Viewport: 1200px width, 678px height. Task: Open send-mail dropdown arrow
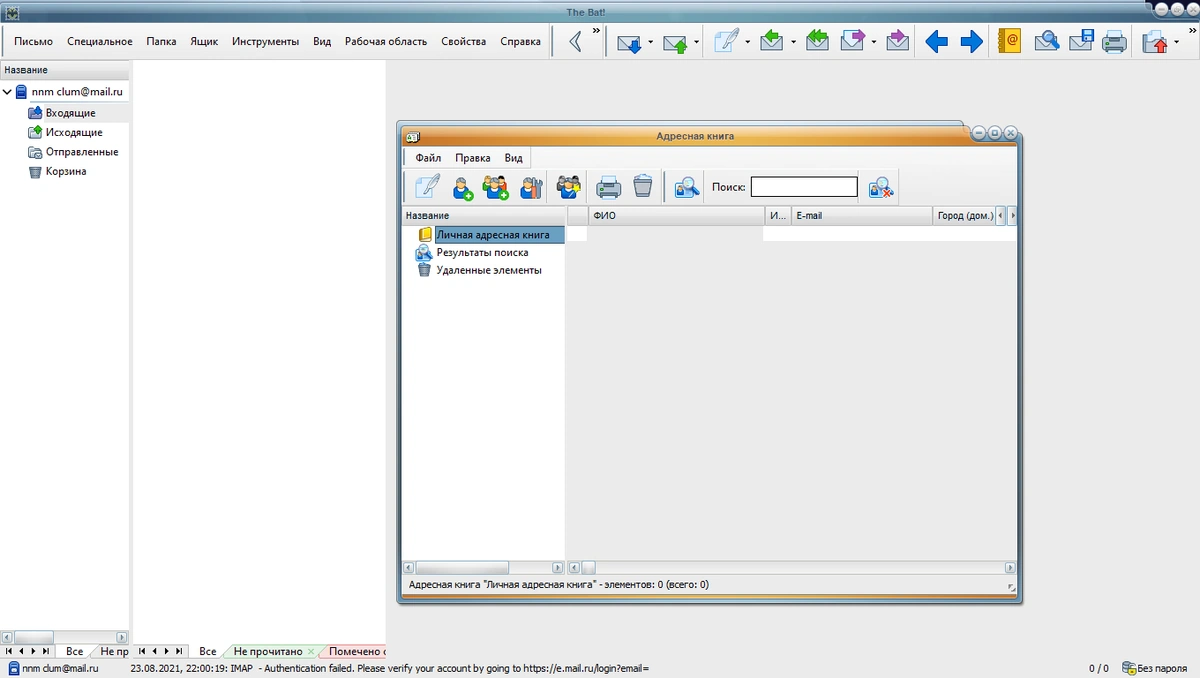tap(696, 42)
